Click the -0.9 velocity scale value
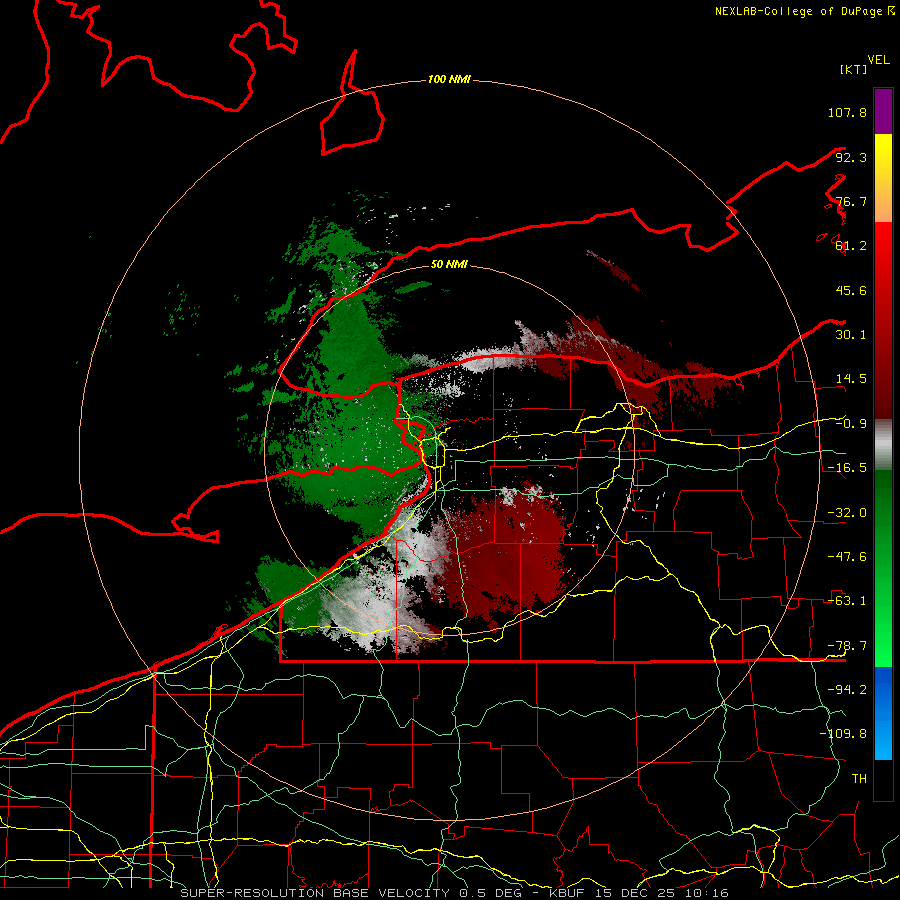 [851, 424]
